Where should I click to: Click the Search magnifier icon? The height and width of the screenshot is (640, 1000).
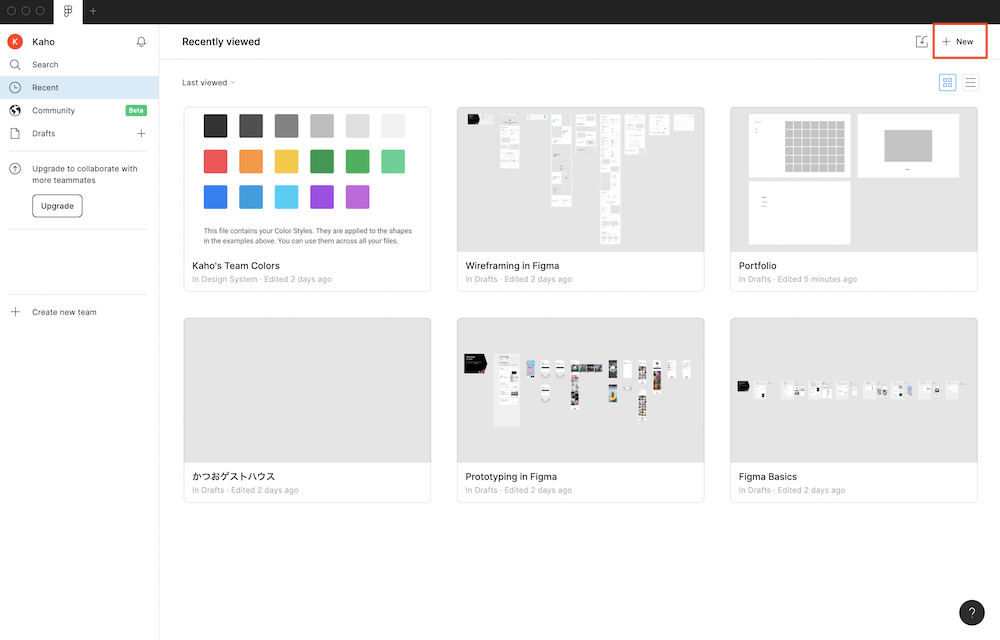(15, 64)
